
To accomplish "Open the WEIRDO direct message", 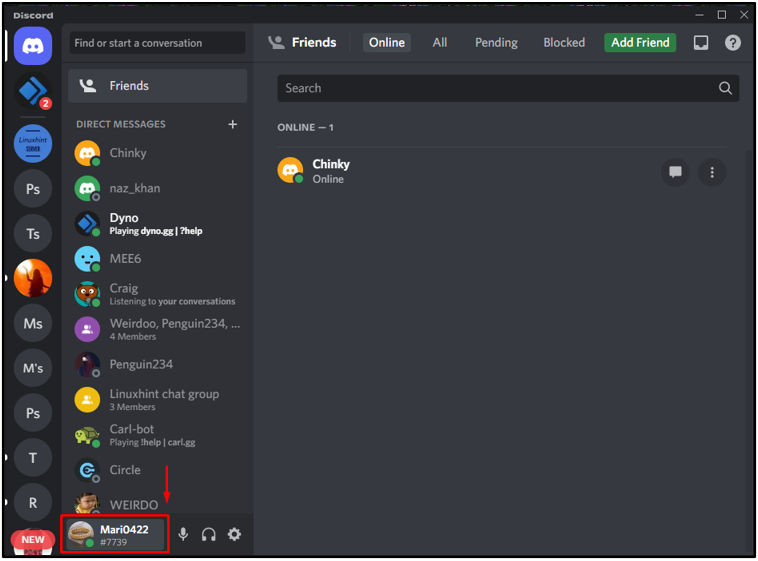I will pos(158,503).
